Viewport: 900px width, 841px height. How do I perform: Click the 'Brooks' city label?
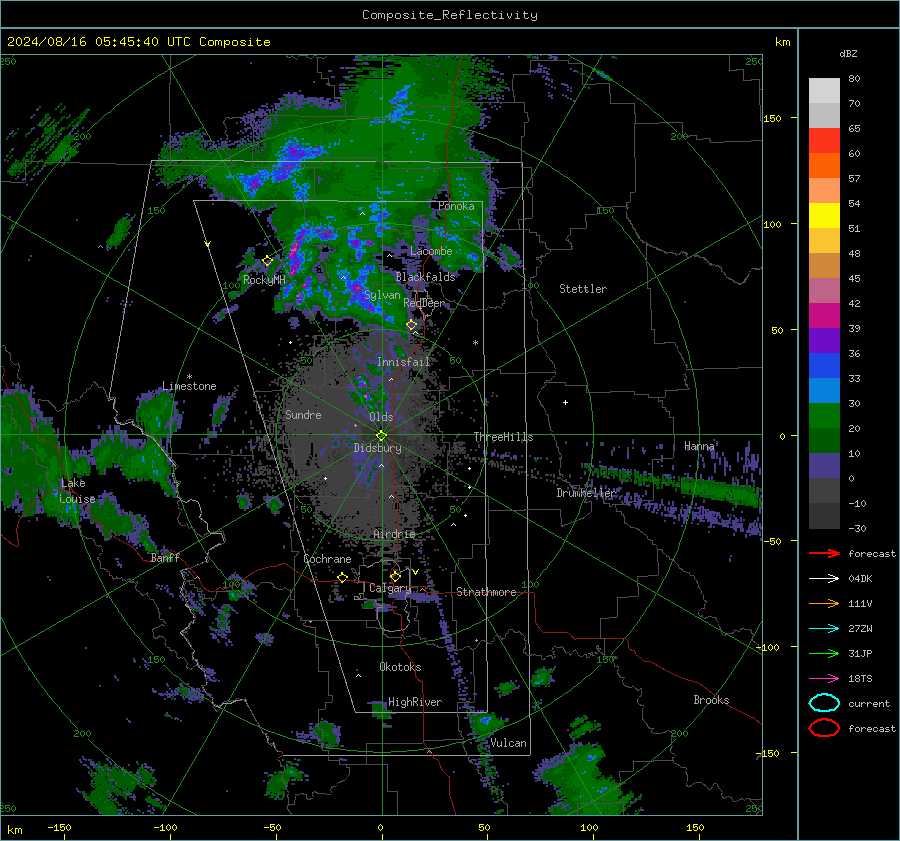(x=711, y=700)
